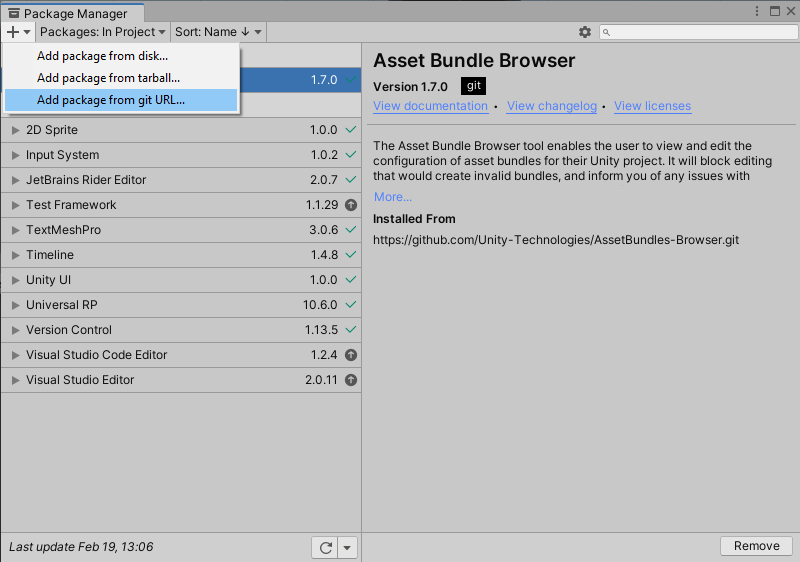Click installed checkmark for 2D Sprite

tap(351, 130)
